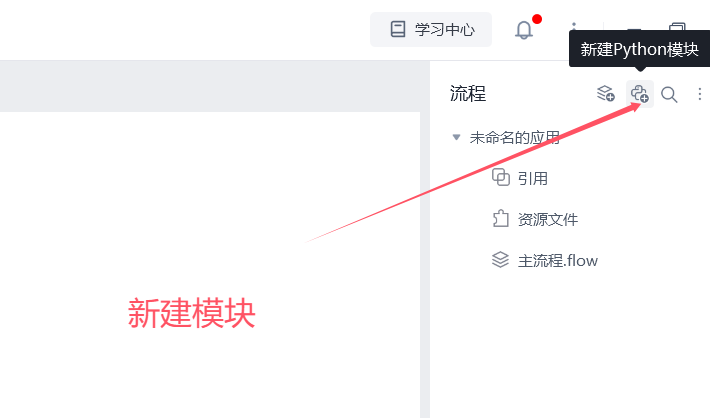Open the 学习中心 learning center button
Viewport: 710px width, 418px height.
431,29
